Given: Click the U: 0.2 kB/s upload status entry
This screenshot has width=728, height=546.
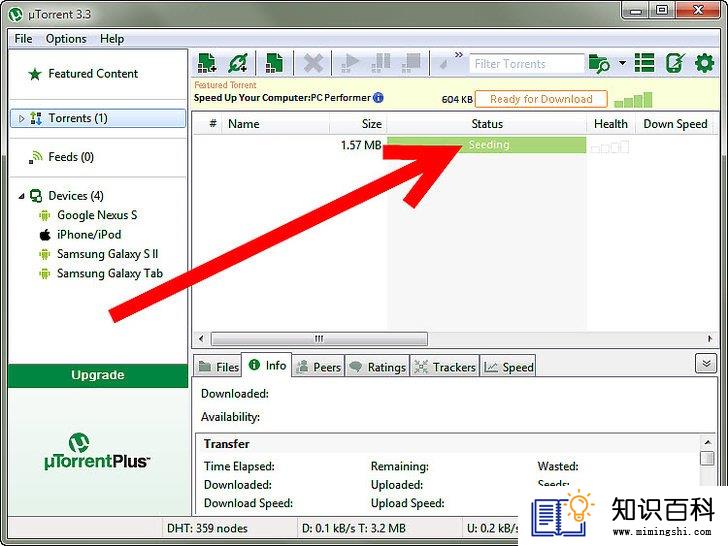Looking at the screenshot, I should point(492,528).
